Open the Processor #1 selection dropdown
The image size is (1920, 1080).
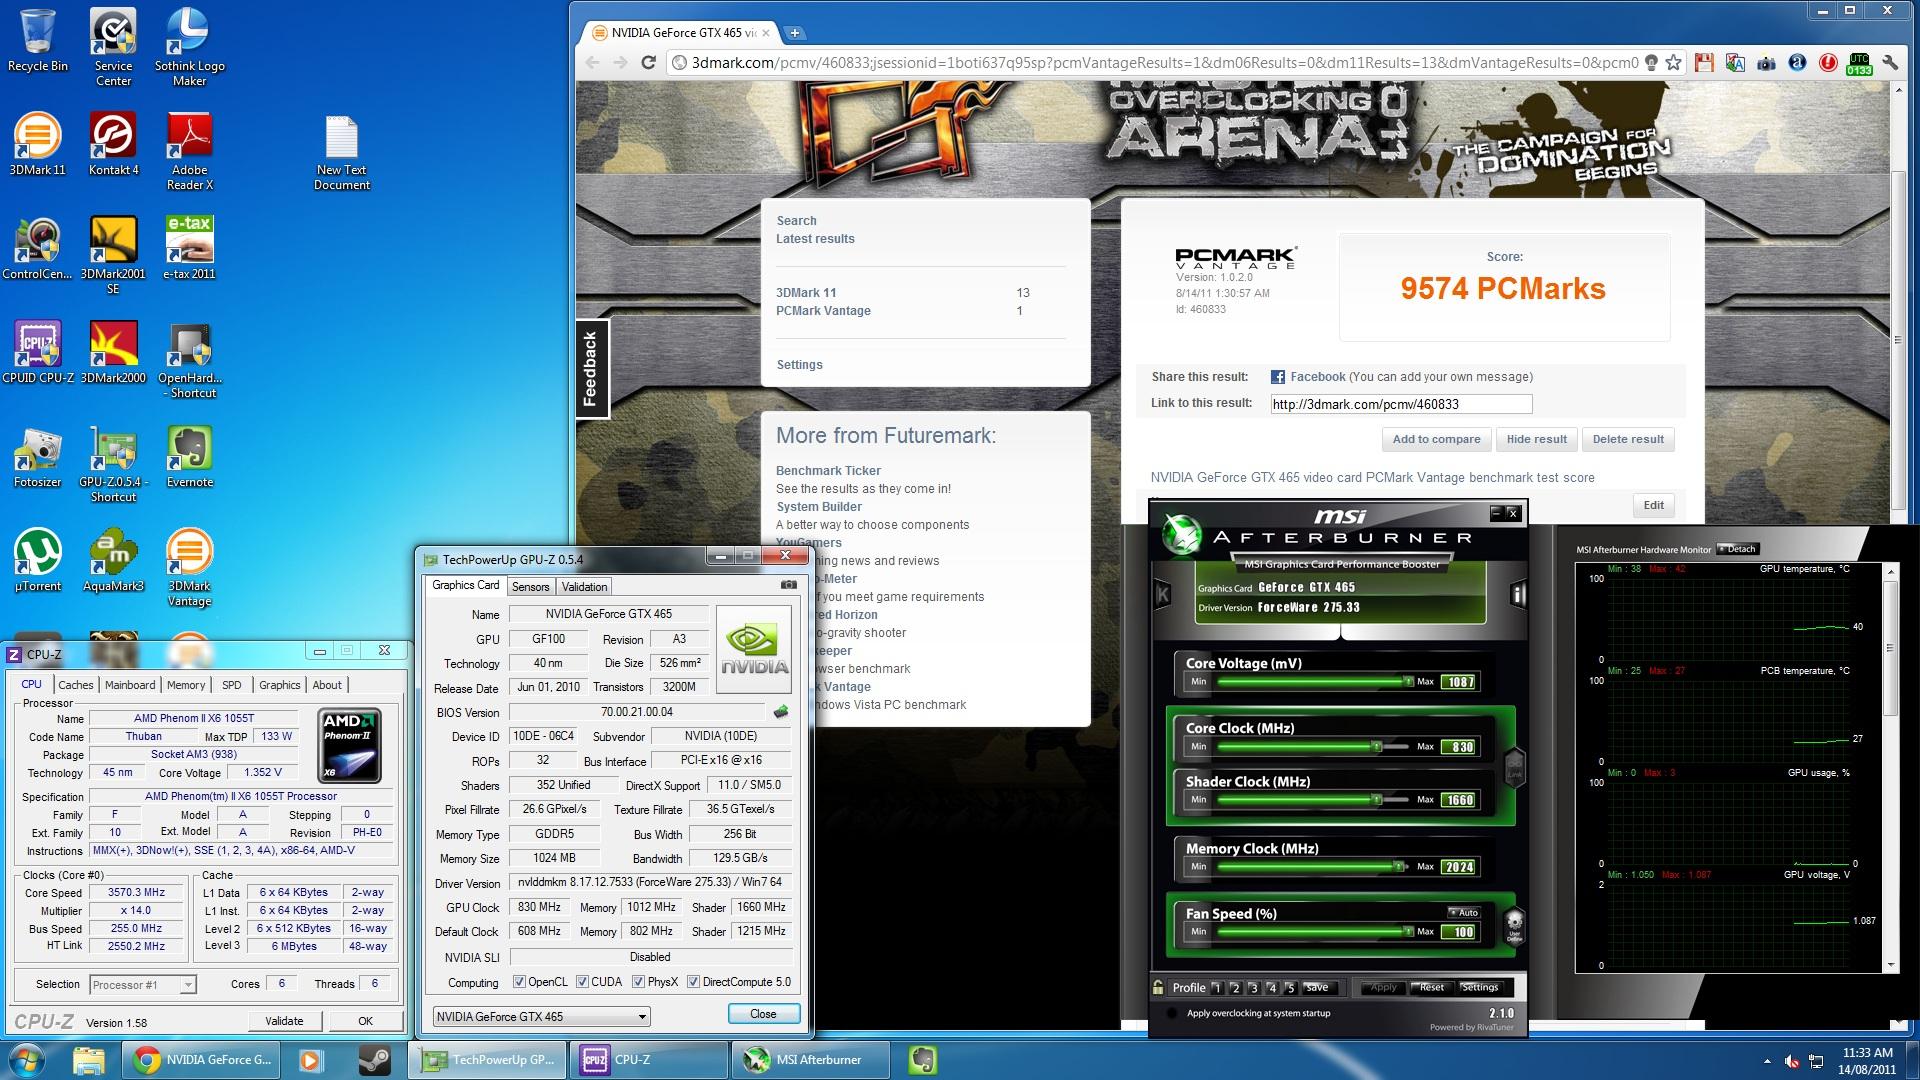(143, 984)
